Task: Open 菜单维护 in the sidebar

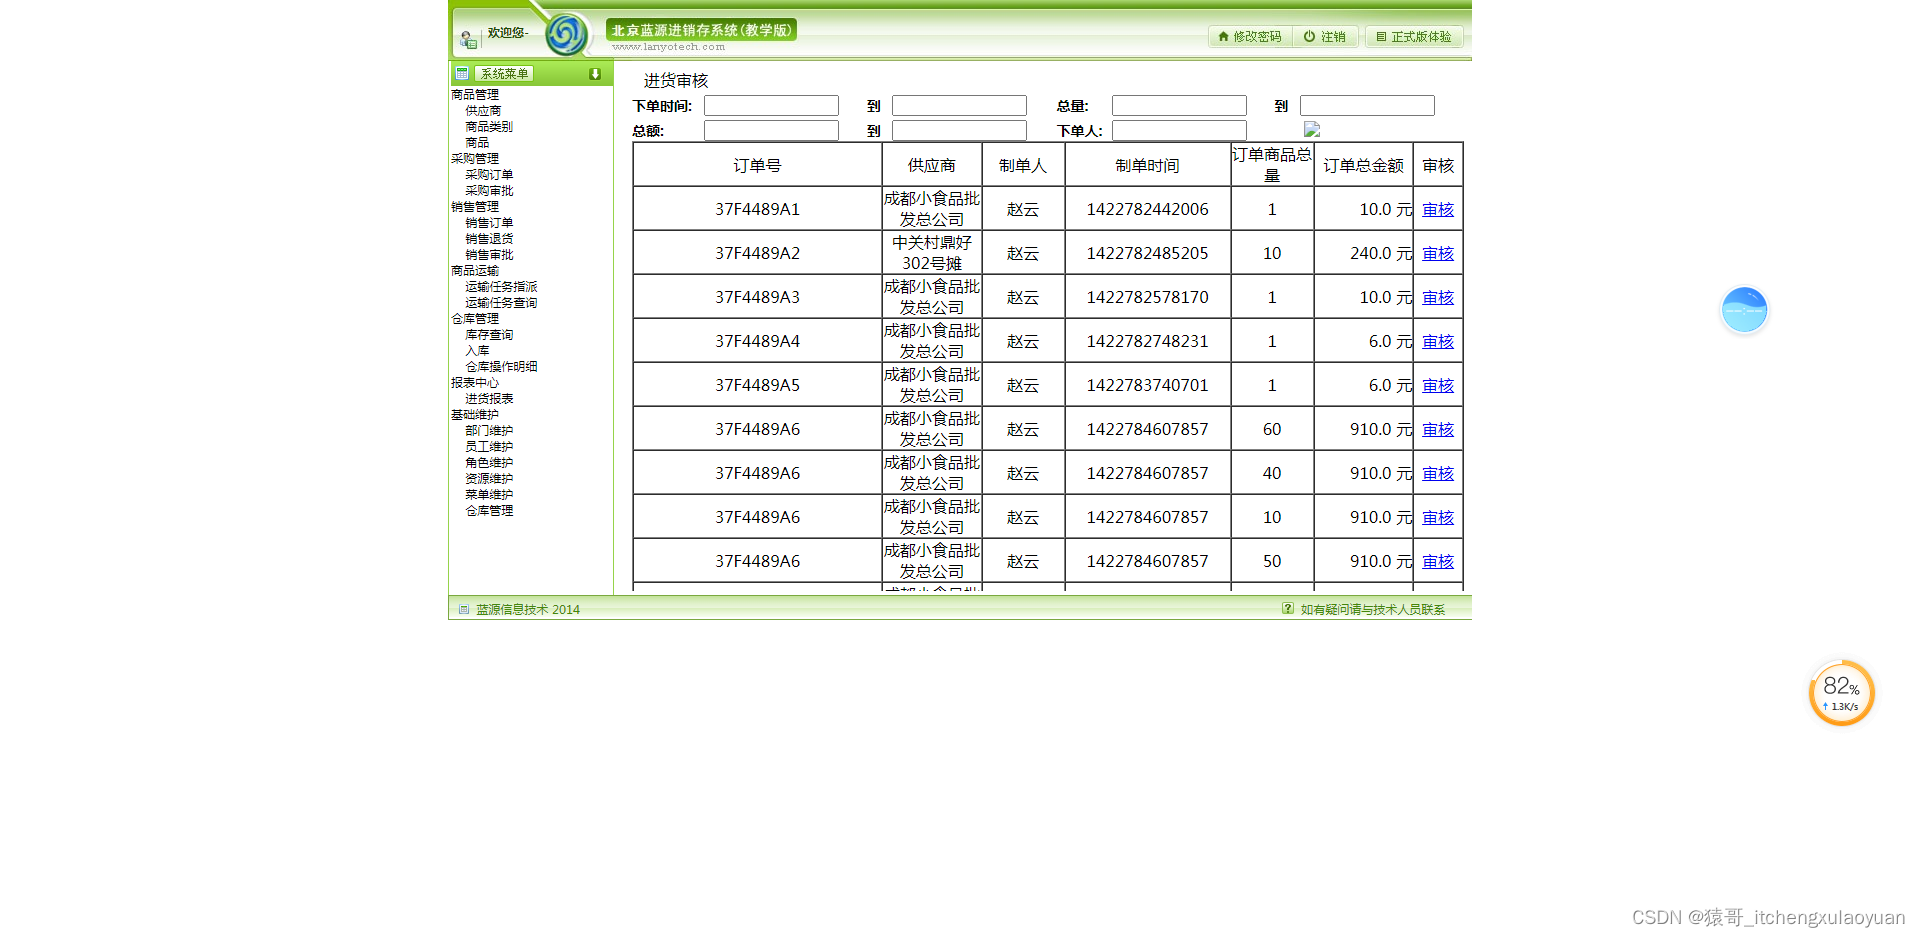Action: coord(489,495)
